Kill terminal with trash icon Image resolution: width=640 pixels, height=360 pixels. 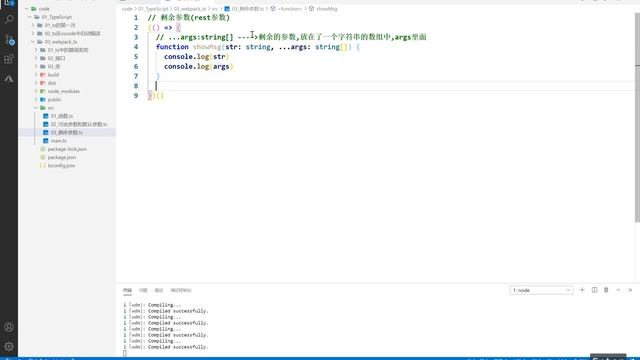point(606,290)
